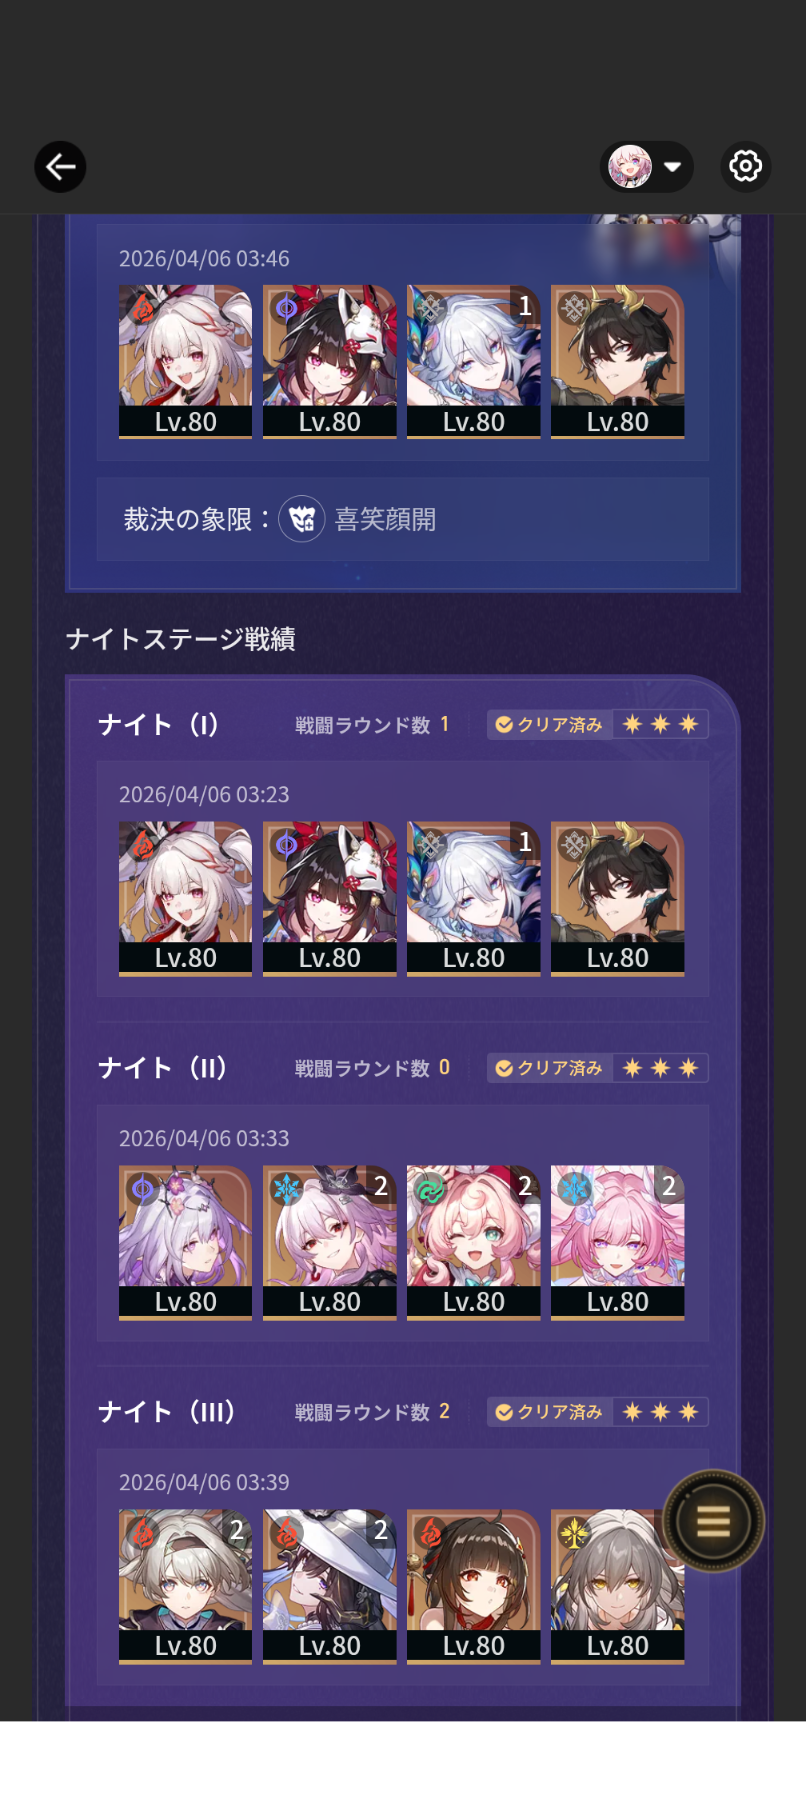Screen dimensions: 806x1795
Task: Open the white-hat character thumbnail in ナイト(III)
Action: click(x=329, y=1586)
